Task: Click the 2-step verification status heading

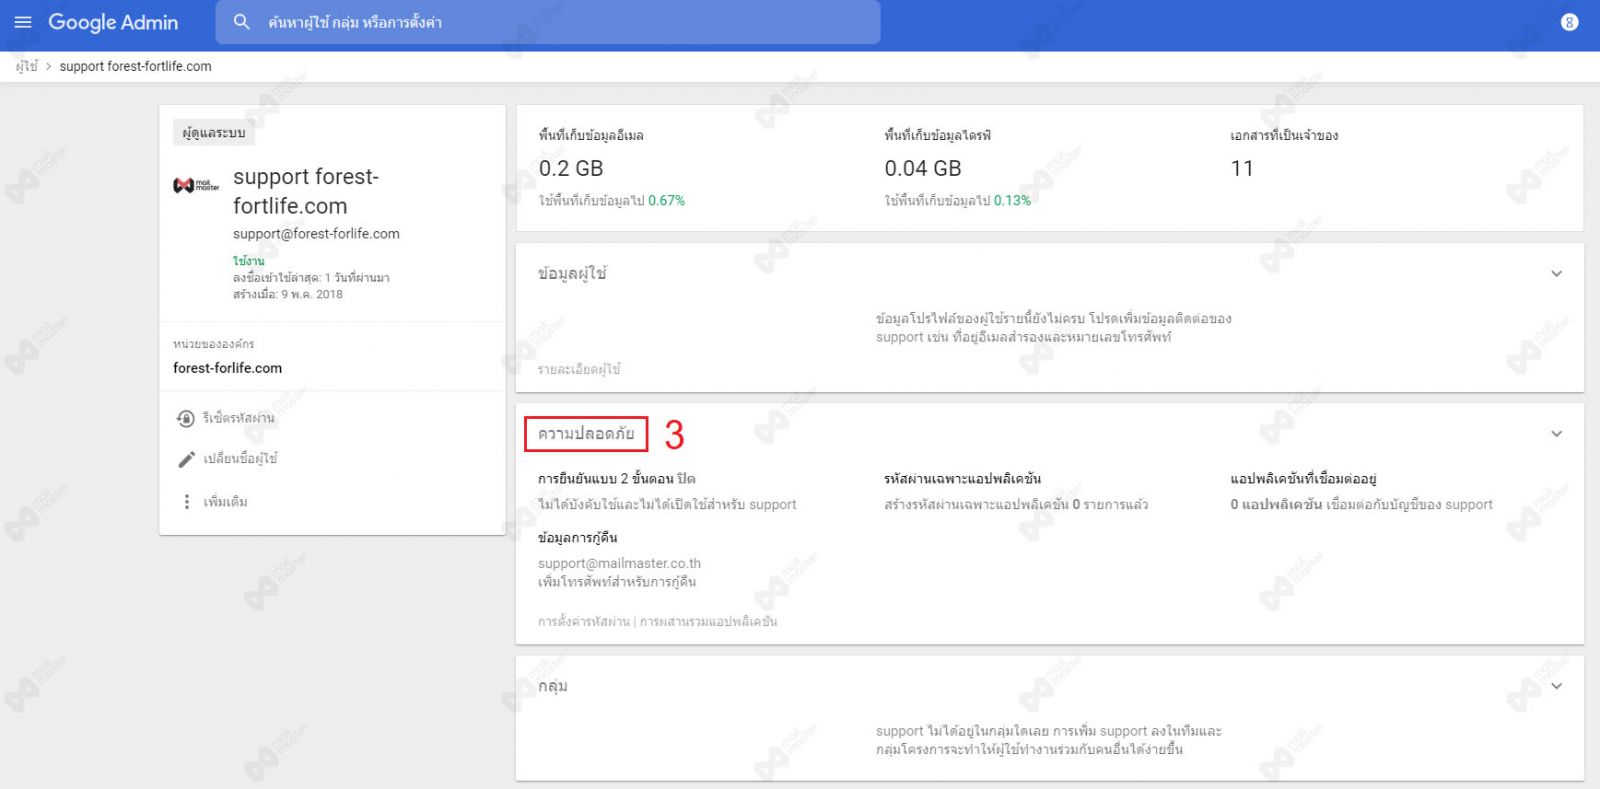Action: point(616,478)
